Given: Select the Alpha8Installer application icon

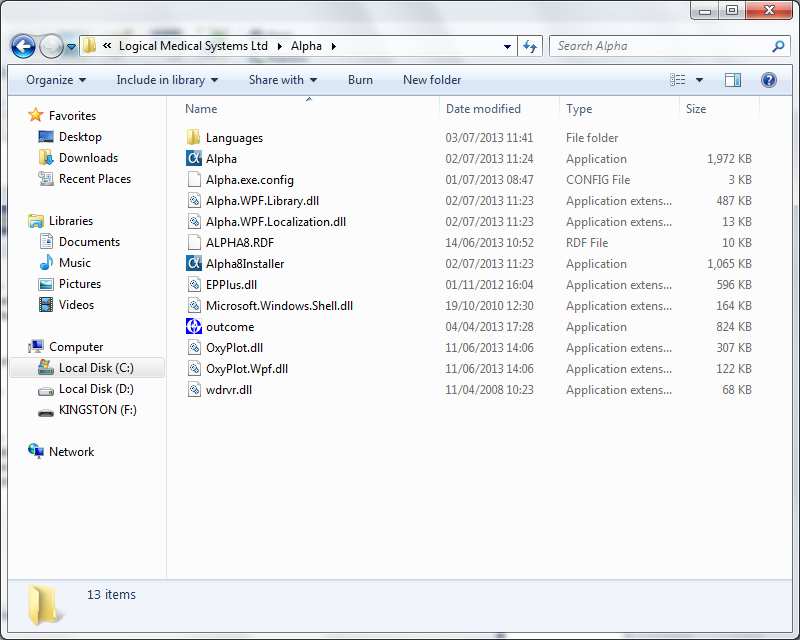Looking at the screenshot, I should coord(194,263).
